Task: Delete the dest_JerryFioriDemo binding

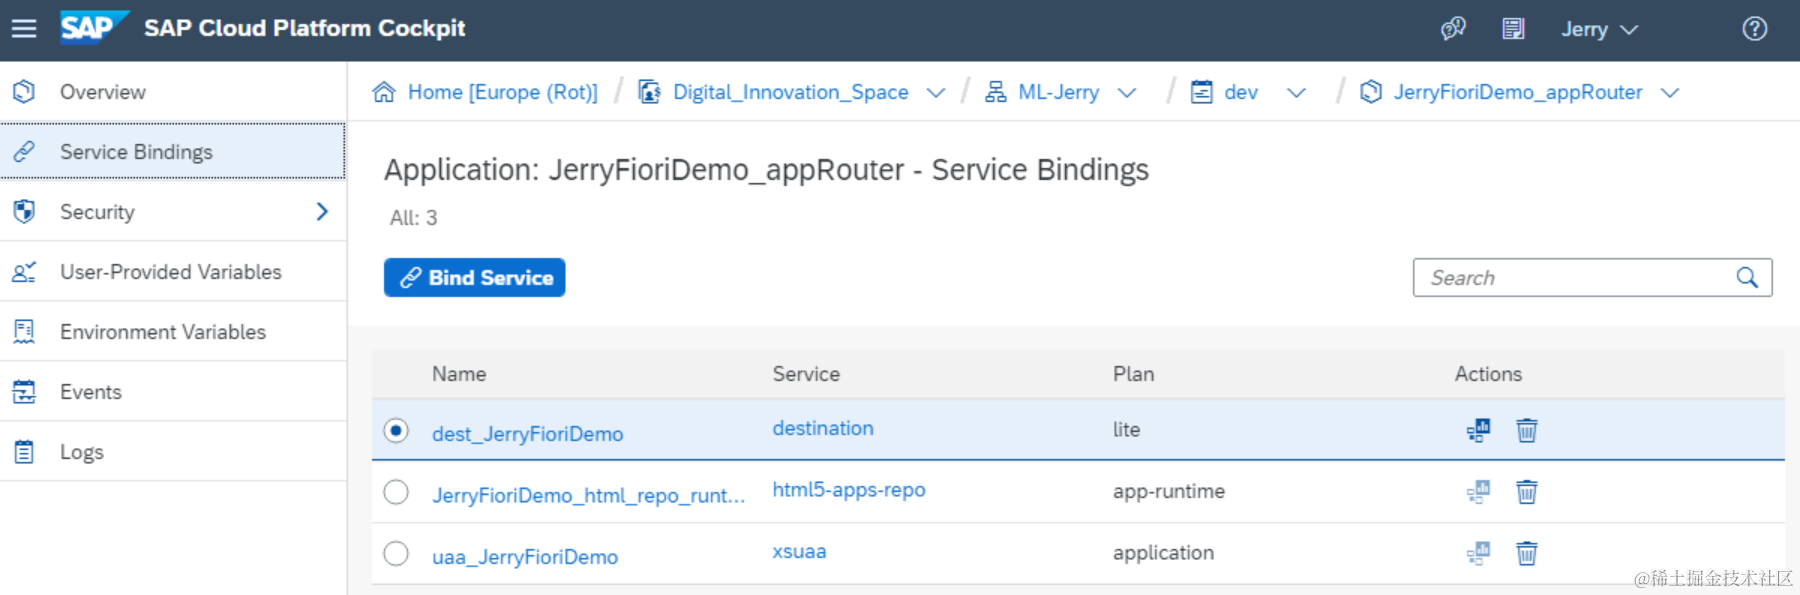Action: click(x=1526, y=430)
